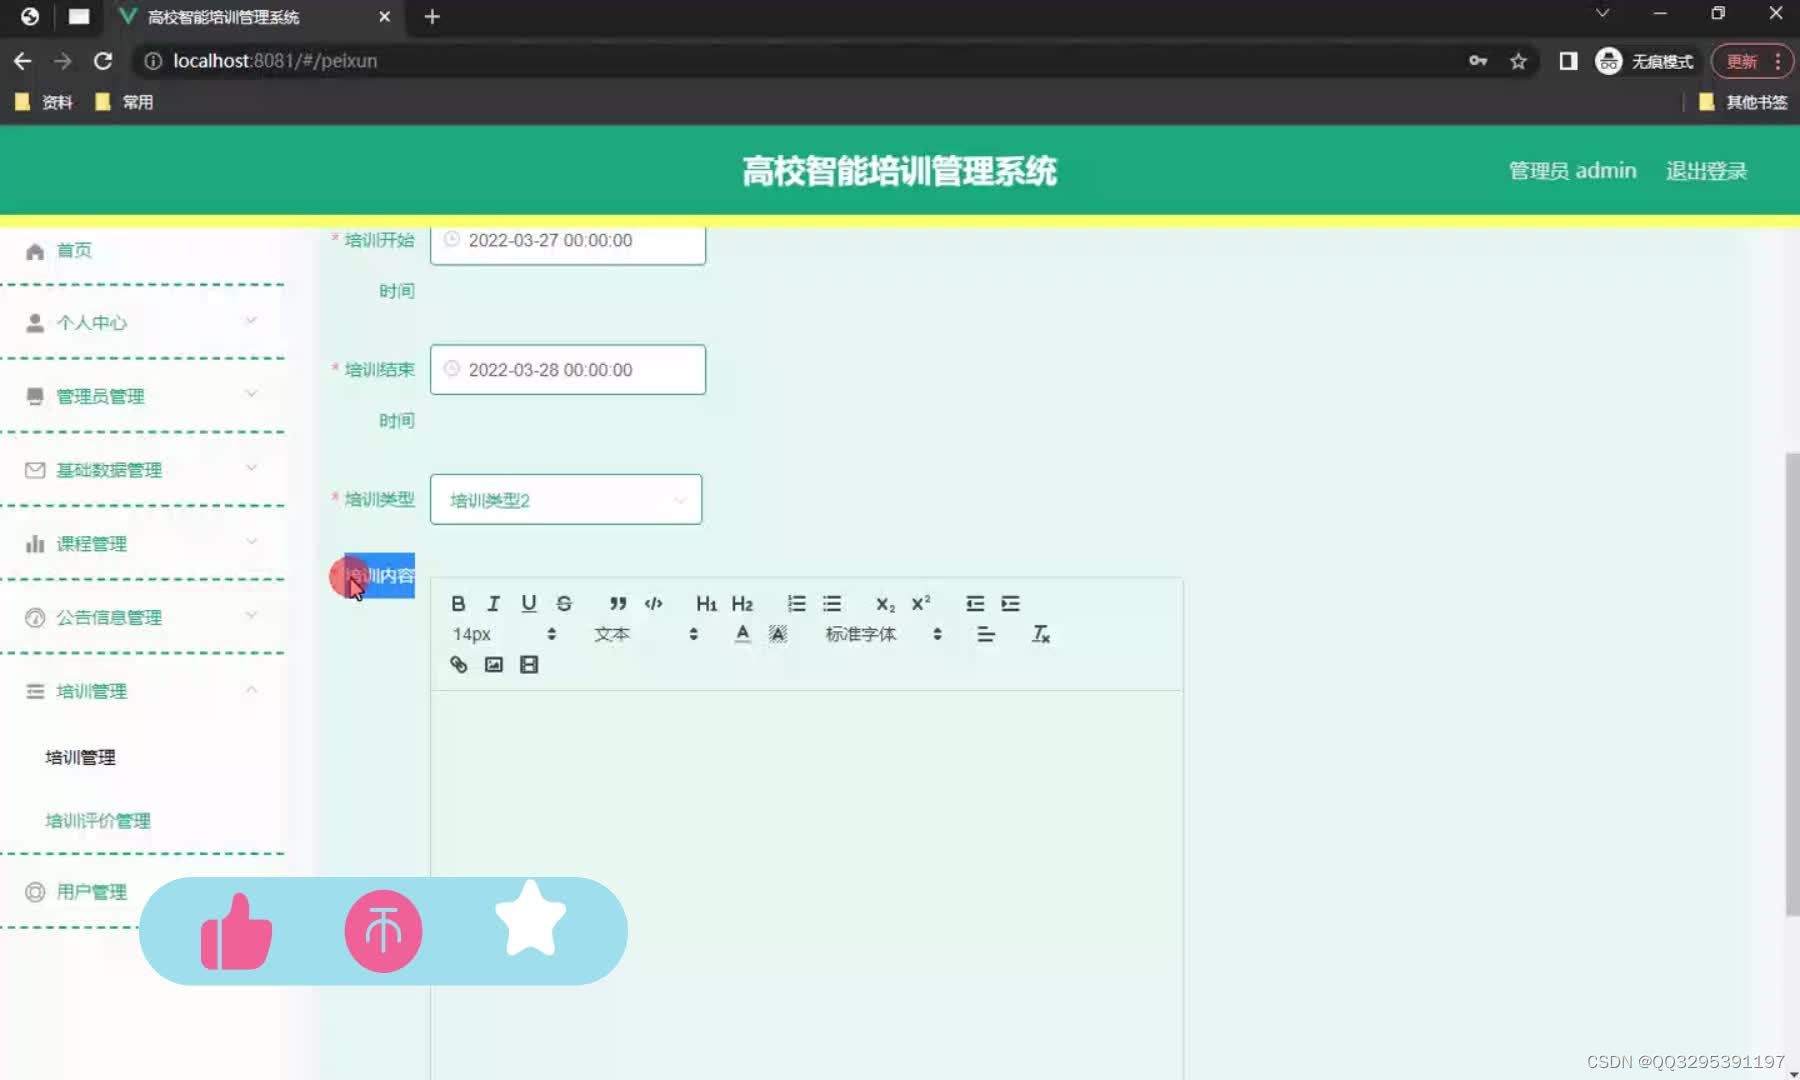
Task: Open a new browser tab
Action: [432, 17]
